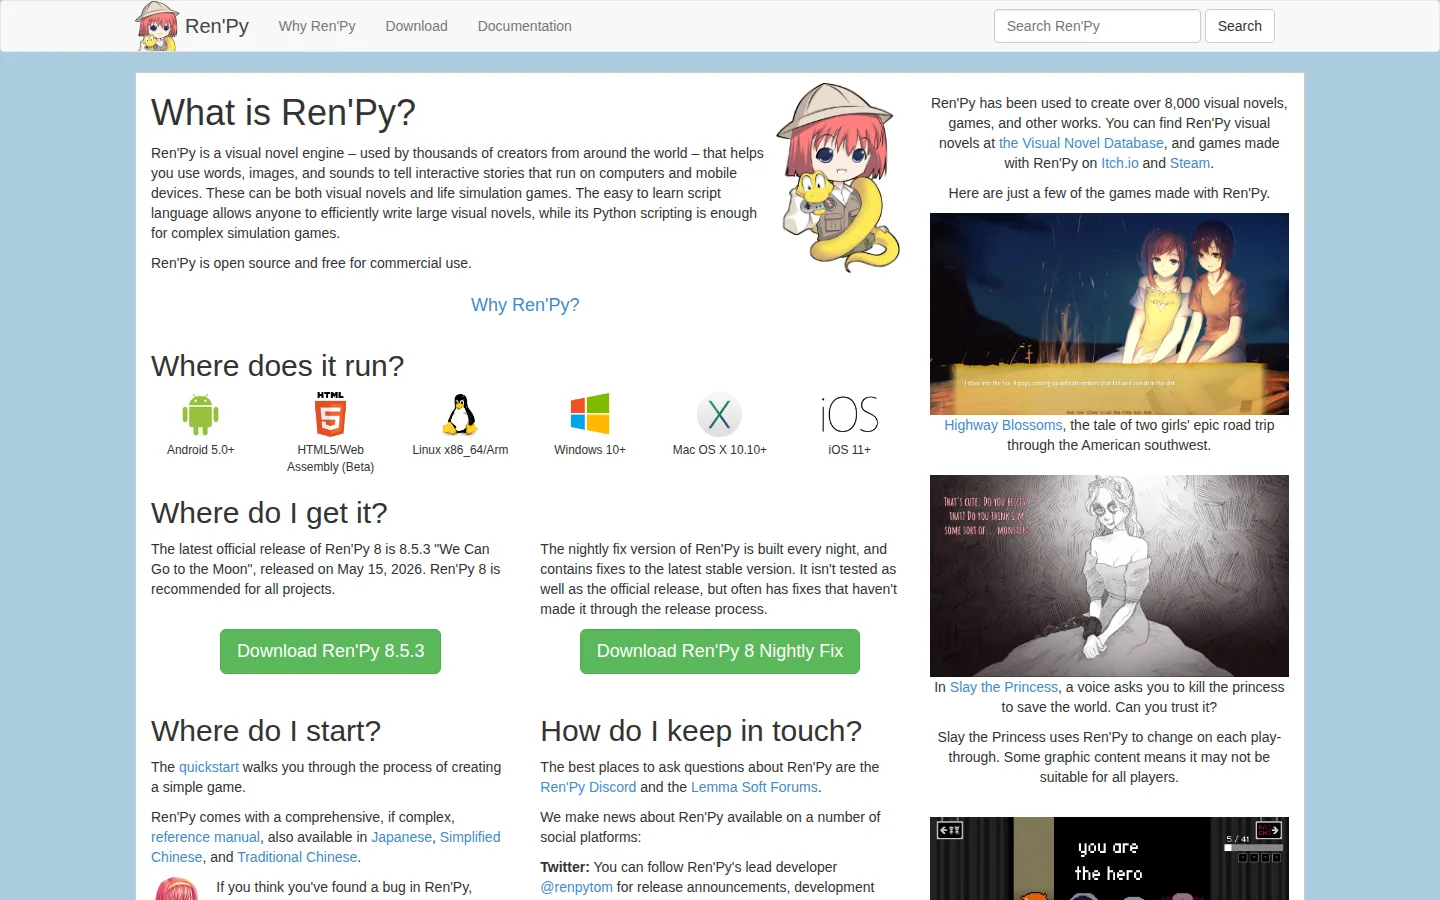Click the Eileen mascot with python image
This screenshot has height=900, width=1440.
pos(838,178)
